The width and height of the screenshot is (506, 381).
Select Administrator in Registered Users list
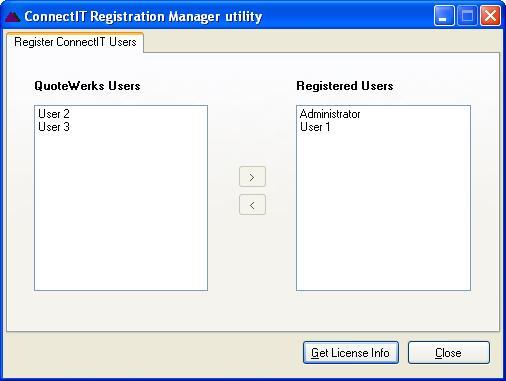[x=330, y=114]
